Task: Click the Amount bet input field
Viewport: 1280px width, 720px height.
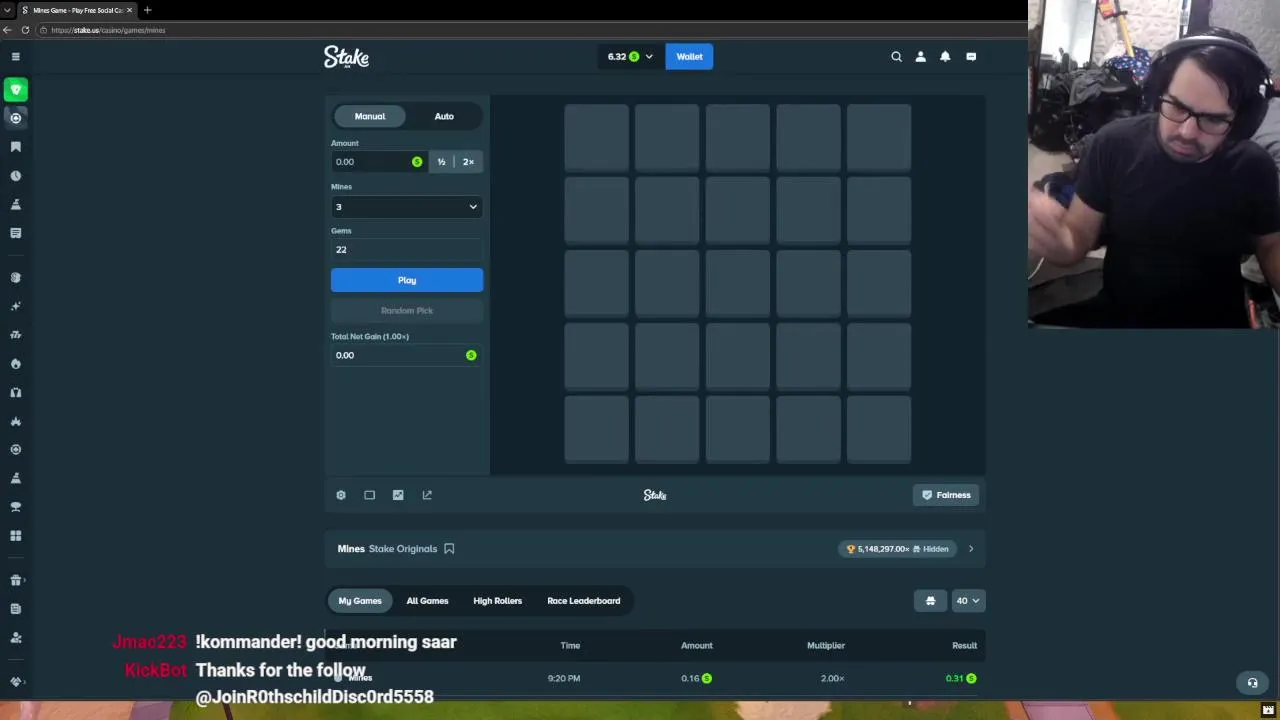Action: (371, 162)
